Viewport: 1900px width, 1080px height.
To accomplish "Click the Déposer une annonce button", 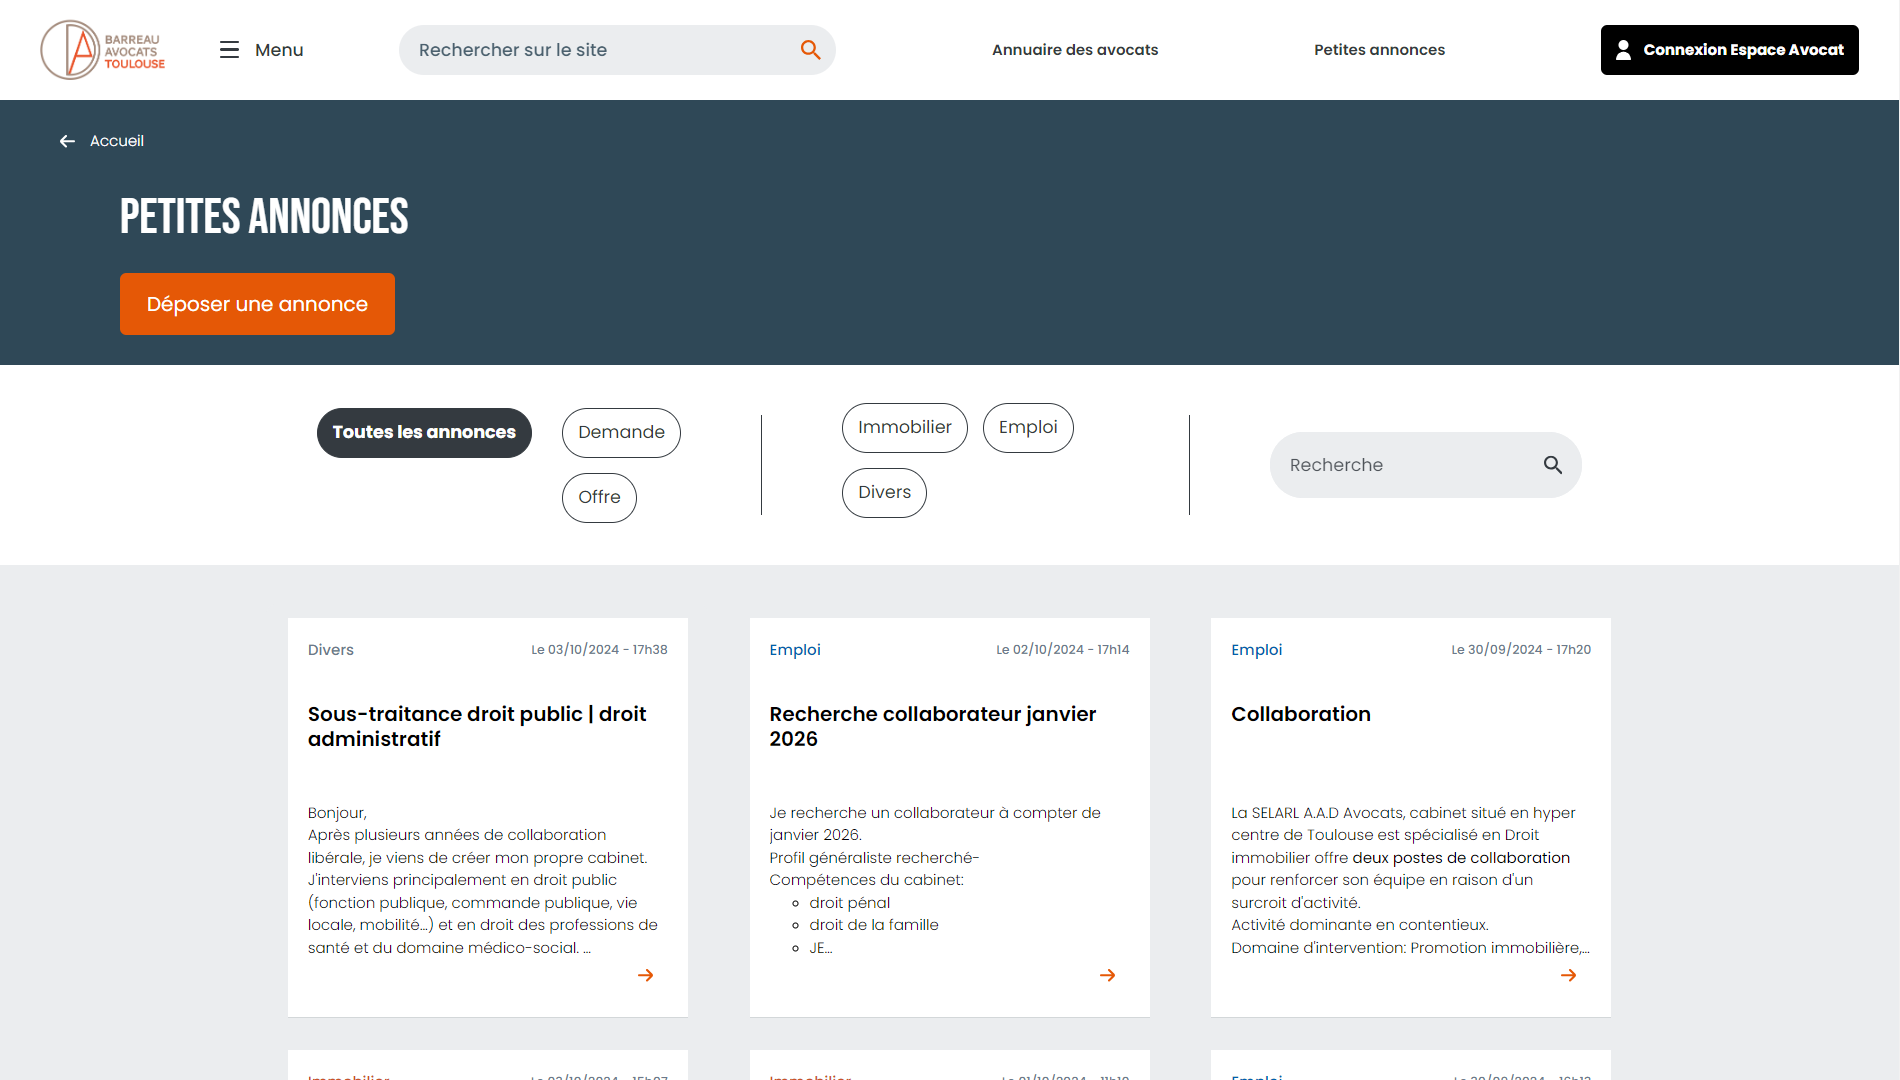I will [x=257, y=304].
